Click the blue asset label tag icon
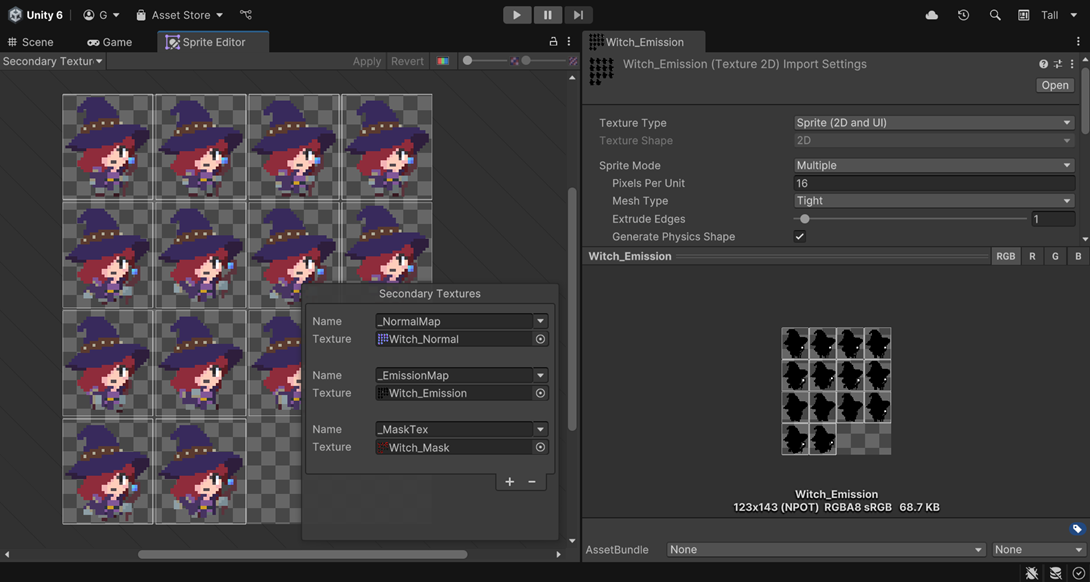 pos(1077,529)
